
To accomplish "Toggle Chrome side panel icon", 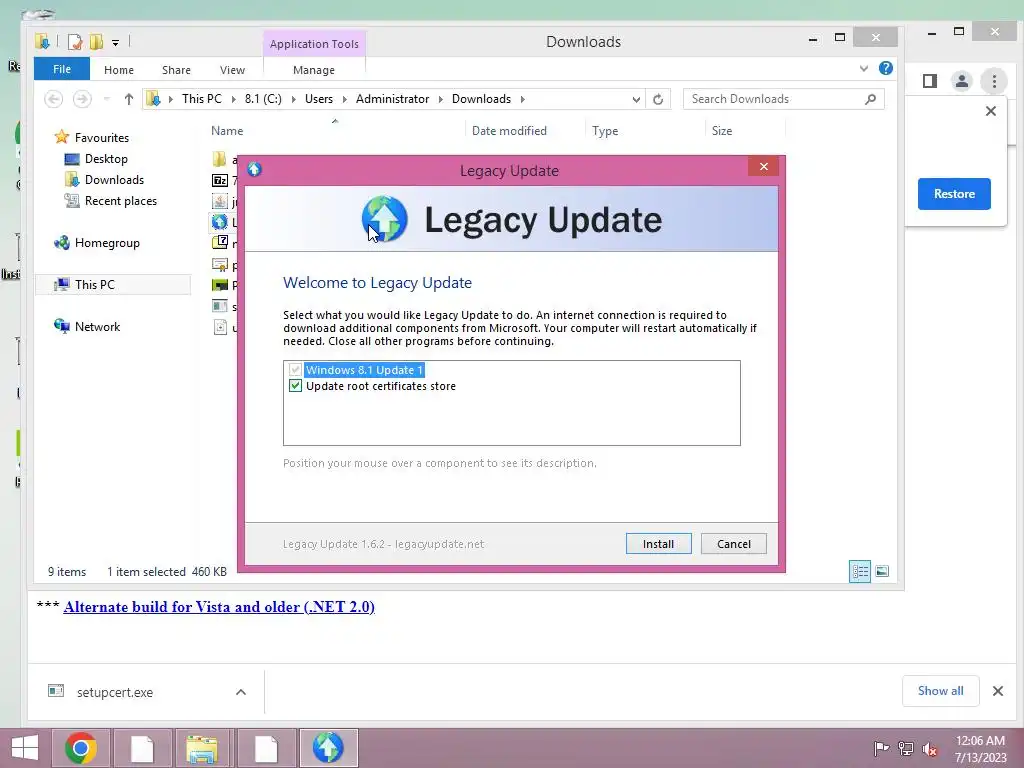I will coord(930,81).
